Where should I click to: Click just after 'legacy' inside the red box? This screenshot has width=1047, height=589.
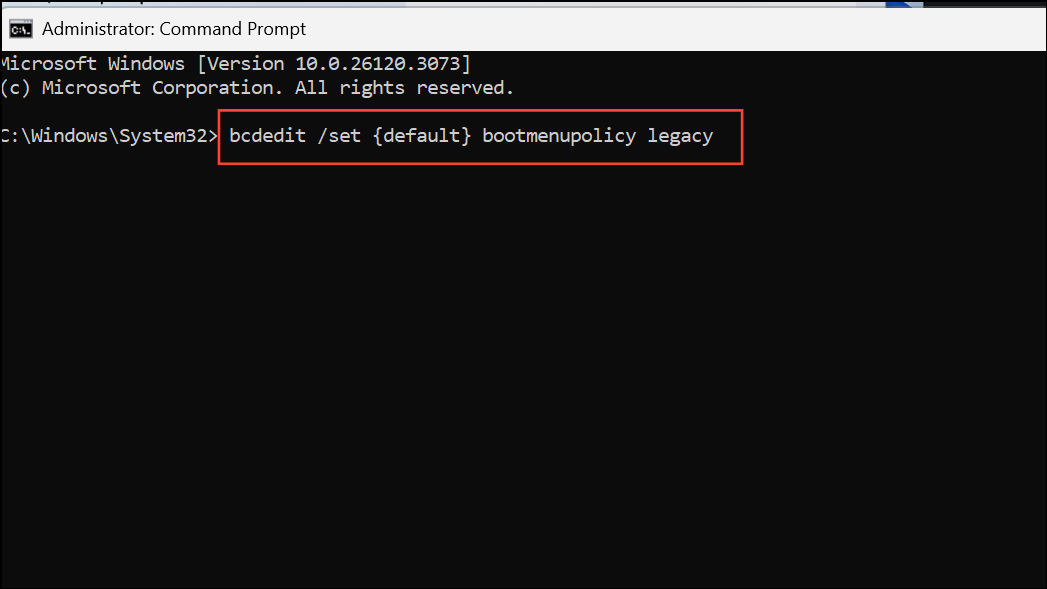pyautogui.click(x=726, y=136)
